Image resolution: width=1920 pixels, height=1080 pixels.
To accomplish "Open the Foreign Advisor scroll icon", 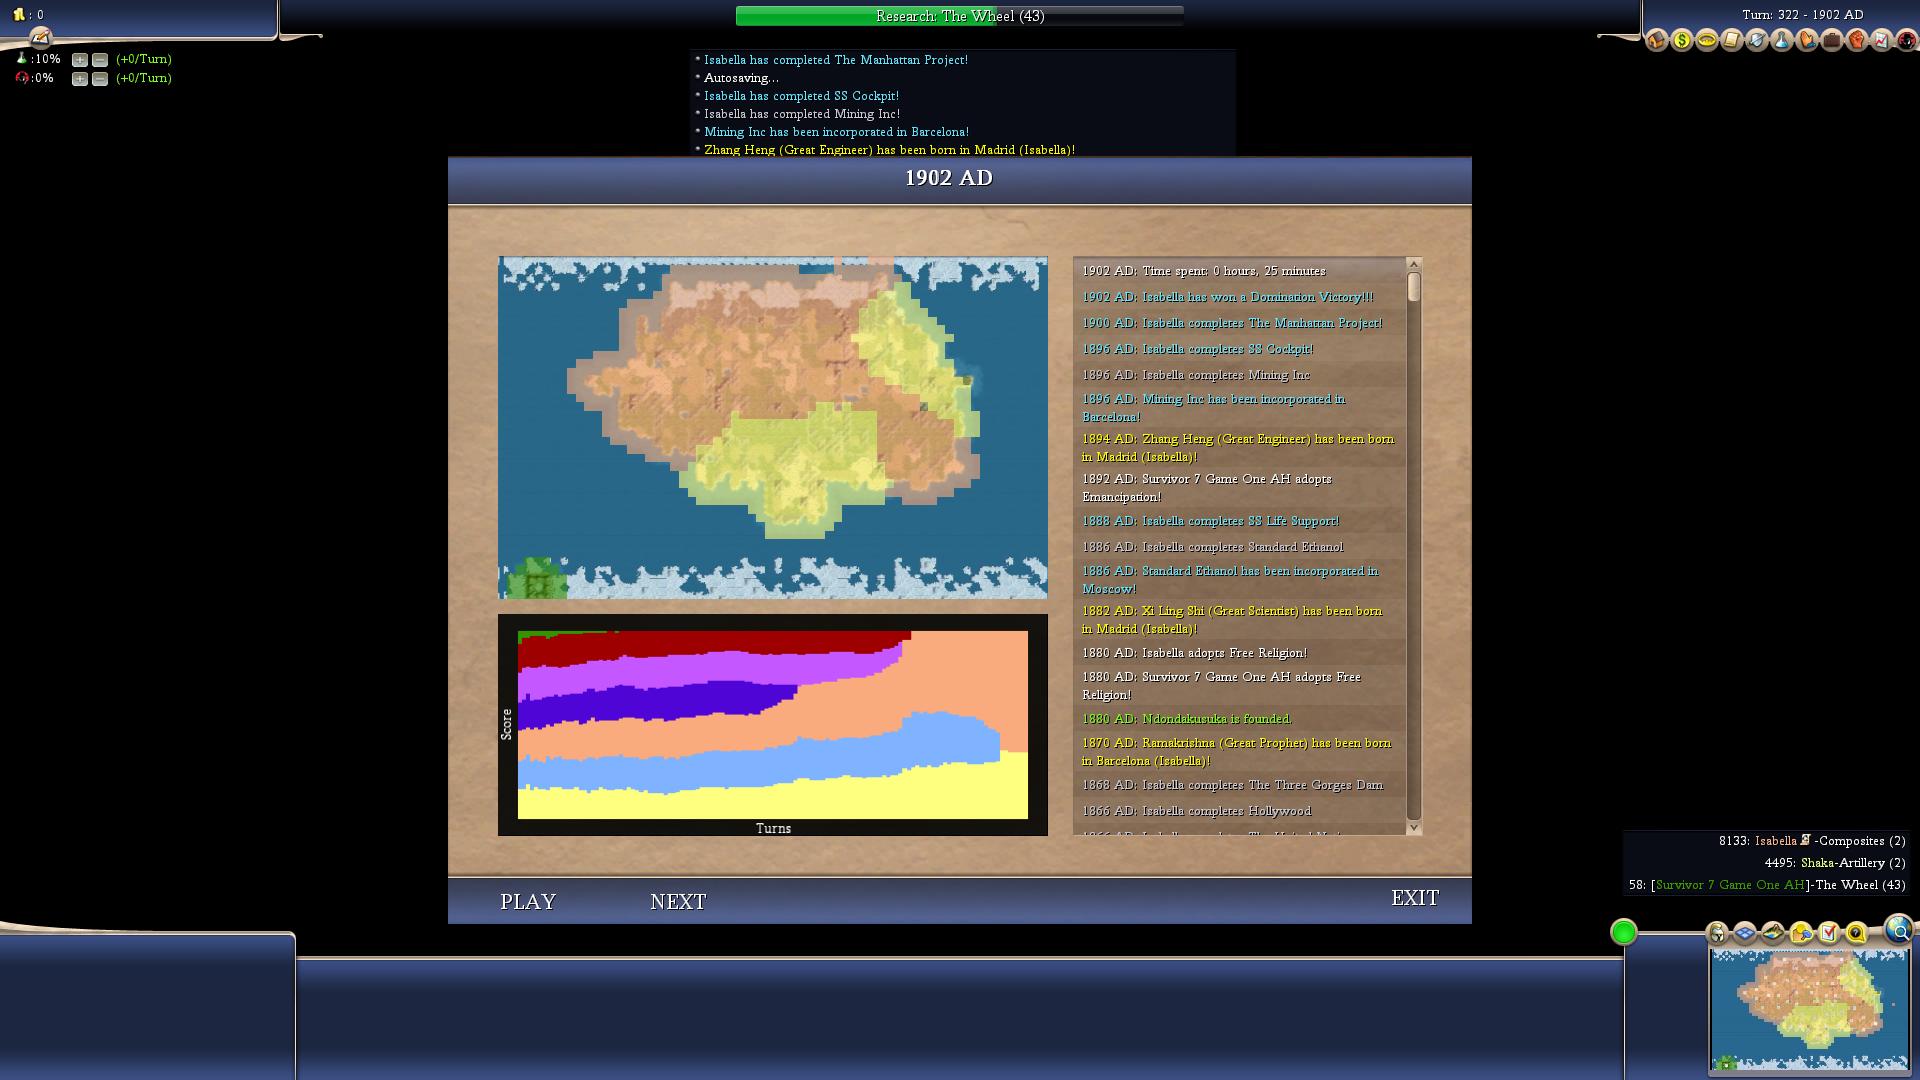I will point(1732,40).
